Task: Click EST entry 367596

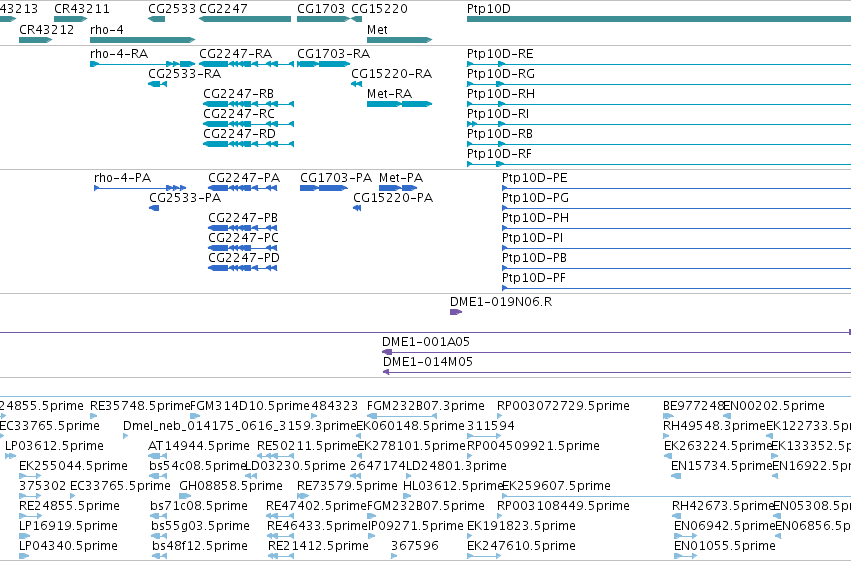Action: (x=415, y=546)
